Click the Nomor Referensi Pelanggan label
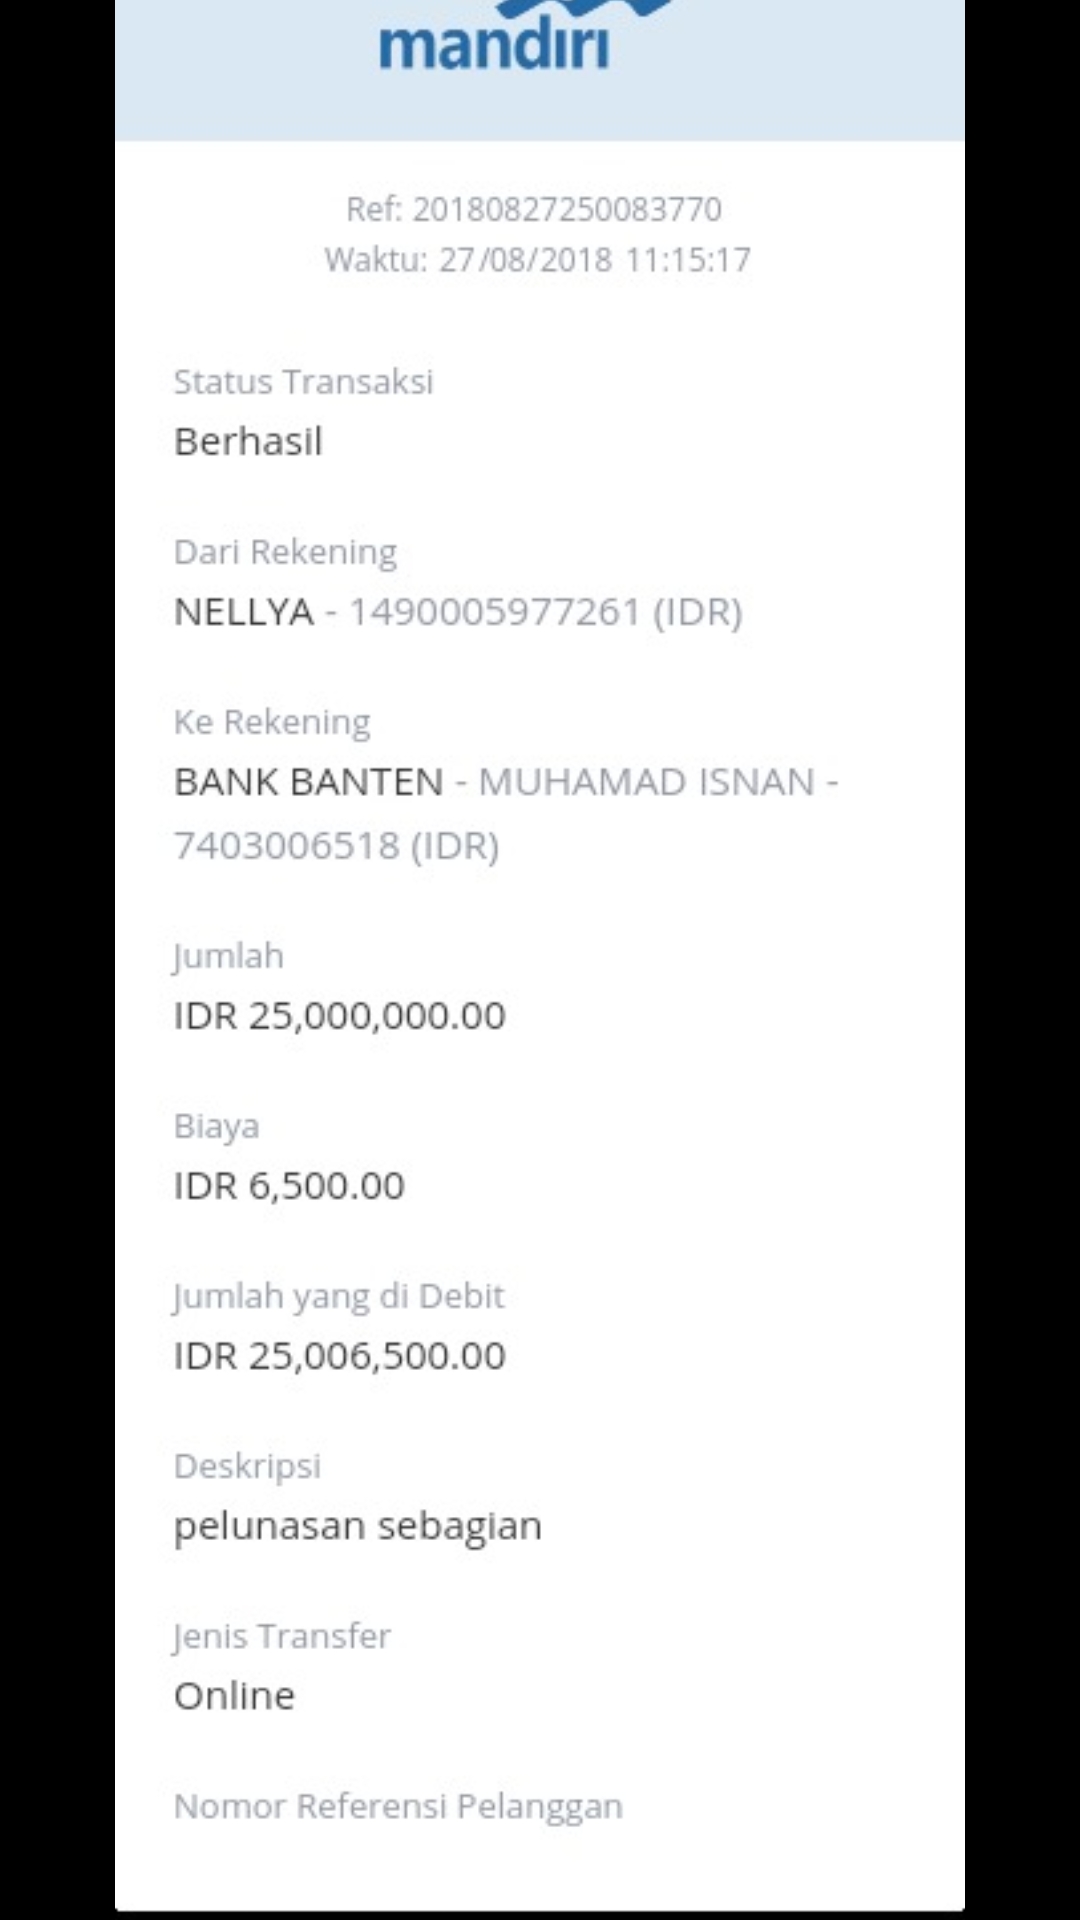The height and width of the screenshot is (1920, 1080). 398,1806
